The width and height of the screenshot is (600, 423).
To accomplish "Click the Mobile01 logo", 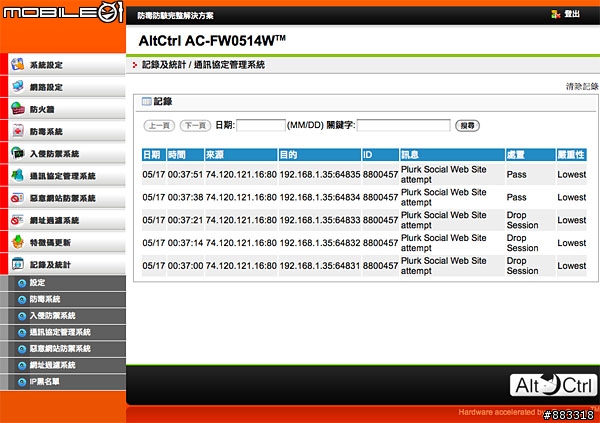I will [63, 12].
